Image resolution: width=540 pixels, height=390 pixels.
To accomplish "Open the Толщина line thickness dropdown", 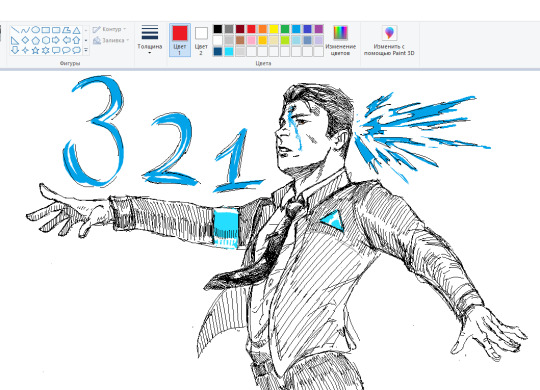I will (150, 40).
